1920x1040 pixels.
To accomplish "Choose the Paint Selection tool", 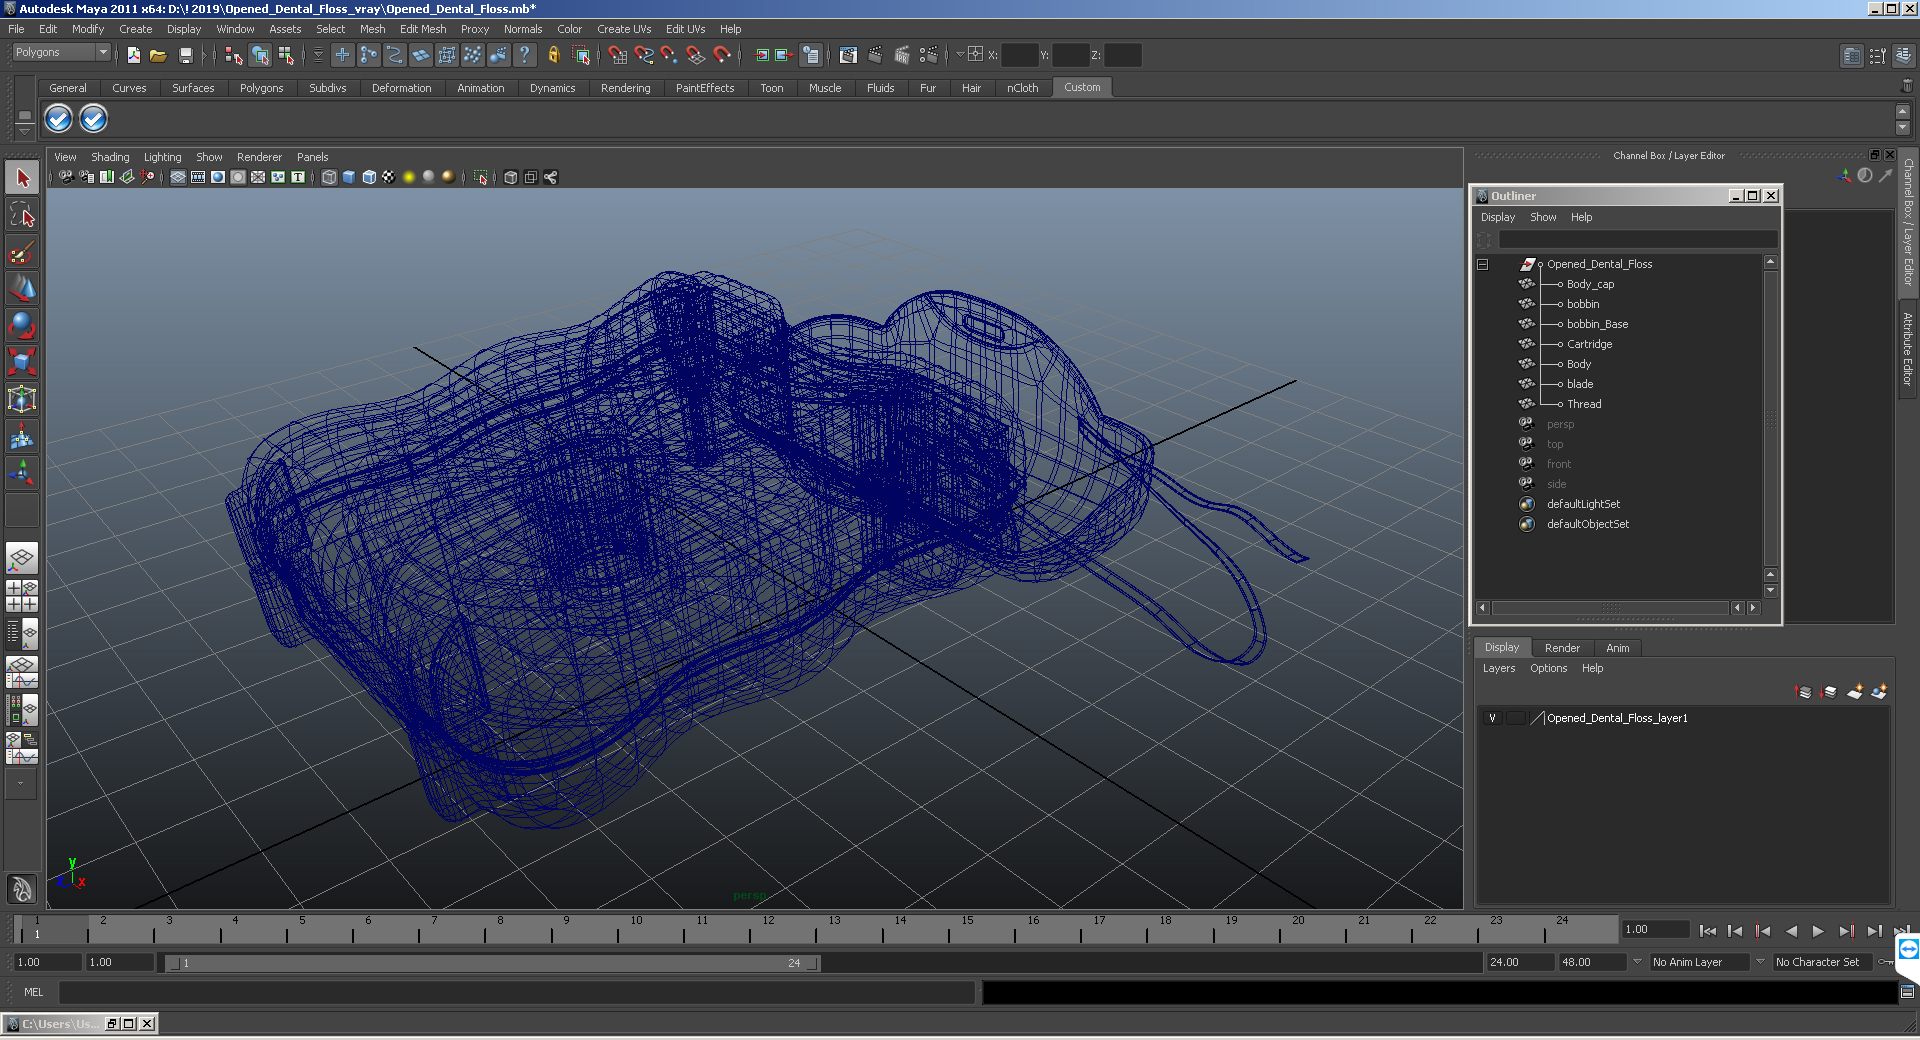I will (22, 250).
